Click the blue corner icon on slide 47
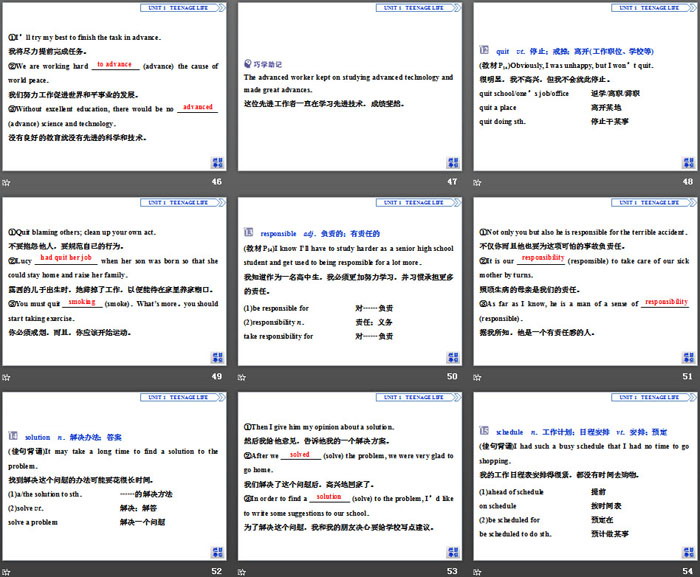This screenshot has width=700, height=577. click(x=453, y=163)
